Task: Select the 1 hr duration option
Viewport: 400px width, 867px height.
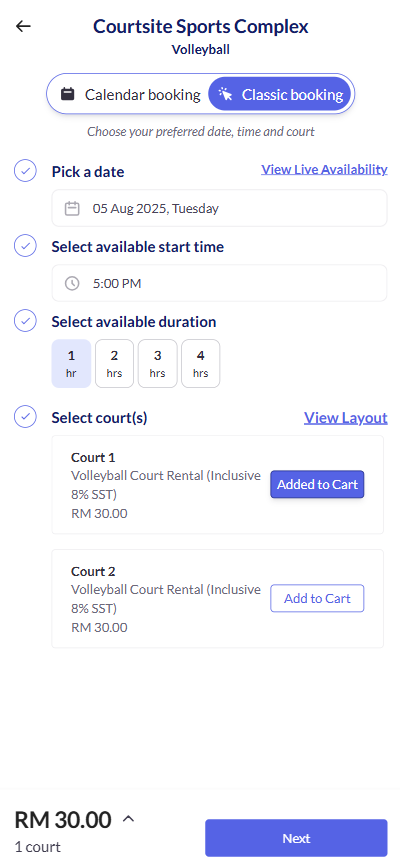Action: [71, 363]
